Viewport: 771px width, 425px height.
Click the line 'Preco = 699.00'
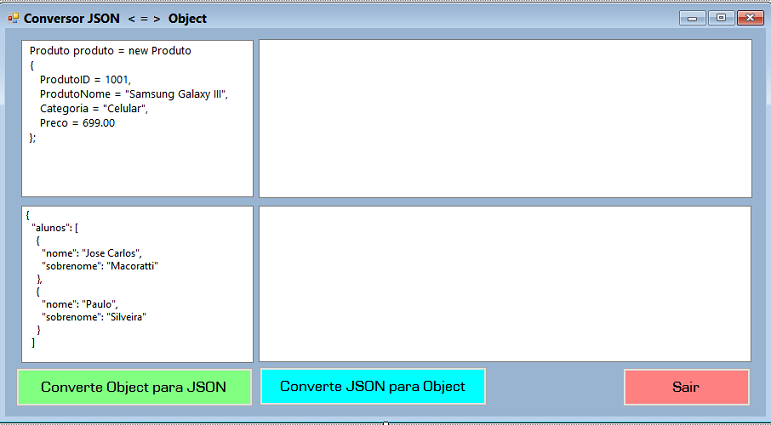click(x=77, y=123)
